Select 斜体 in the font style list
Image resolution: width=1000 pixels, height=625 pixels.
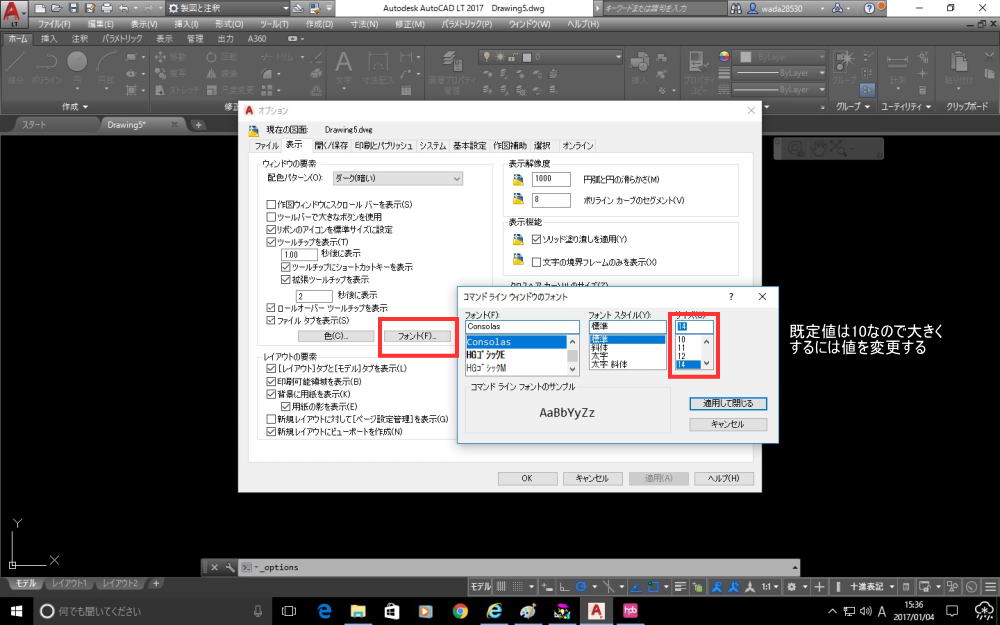600,348
